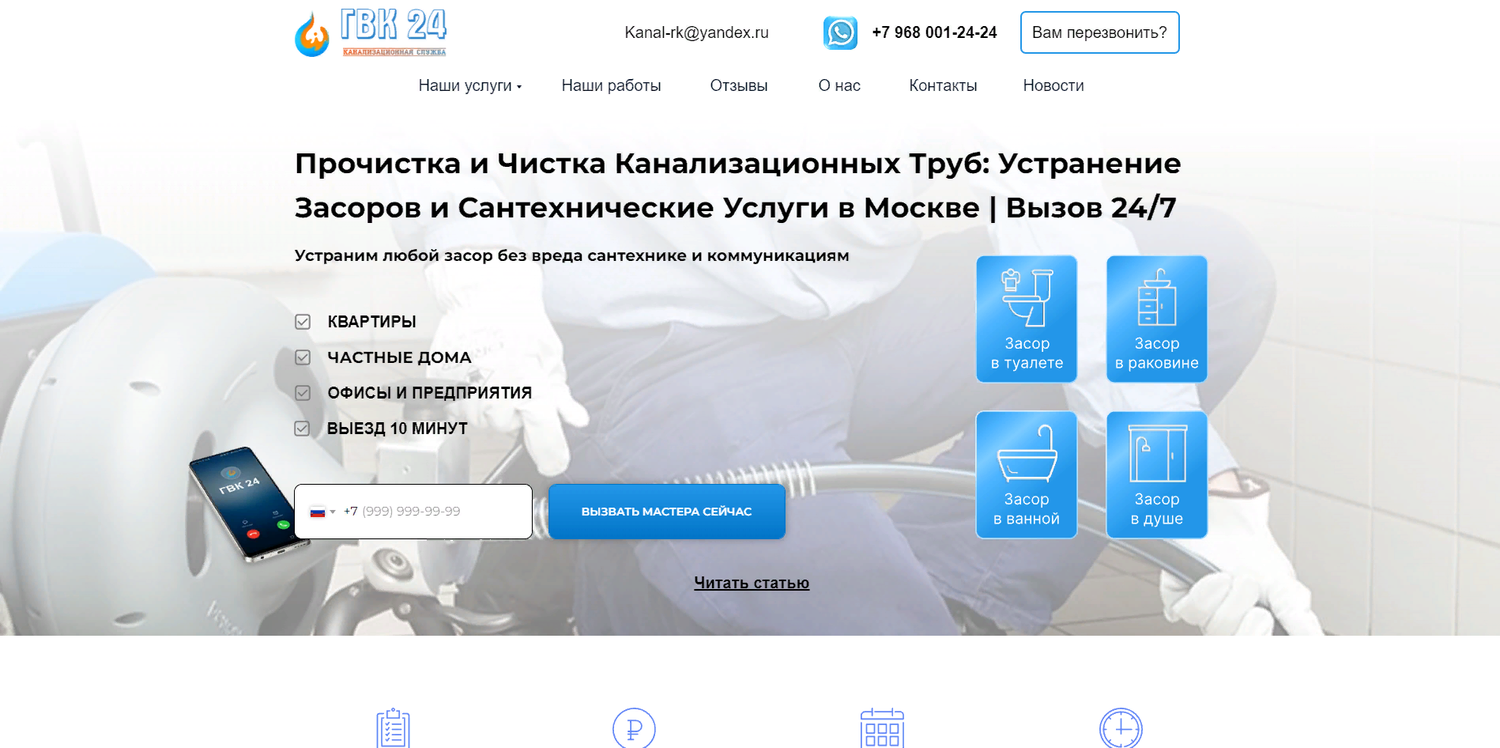Open the Russian flag country code selector

point(322,512)
